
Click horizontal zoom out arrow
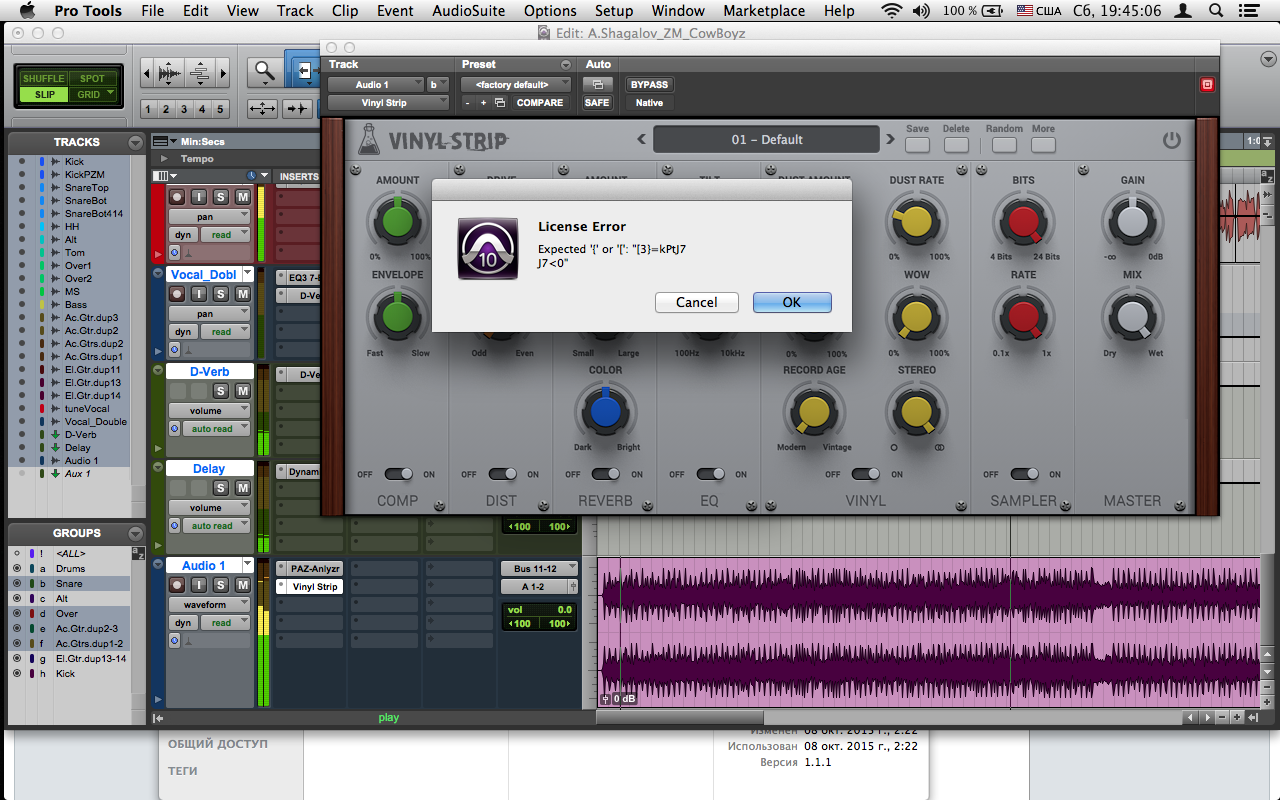tap(147, 74)
